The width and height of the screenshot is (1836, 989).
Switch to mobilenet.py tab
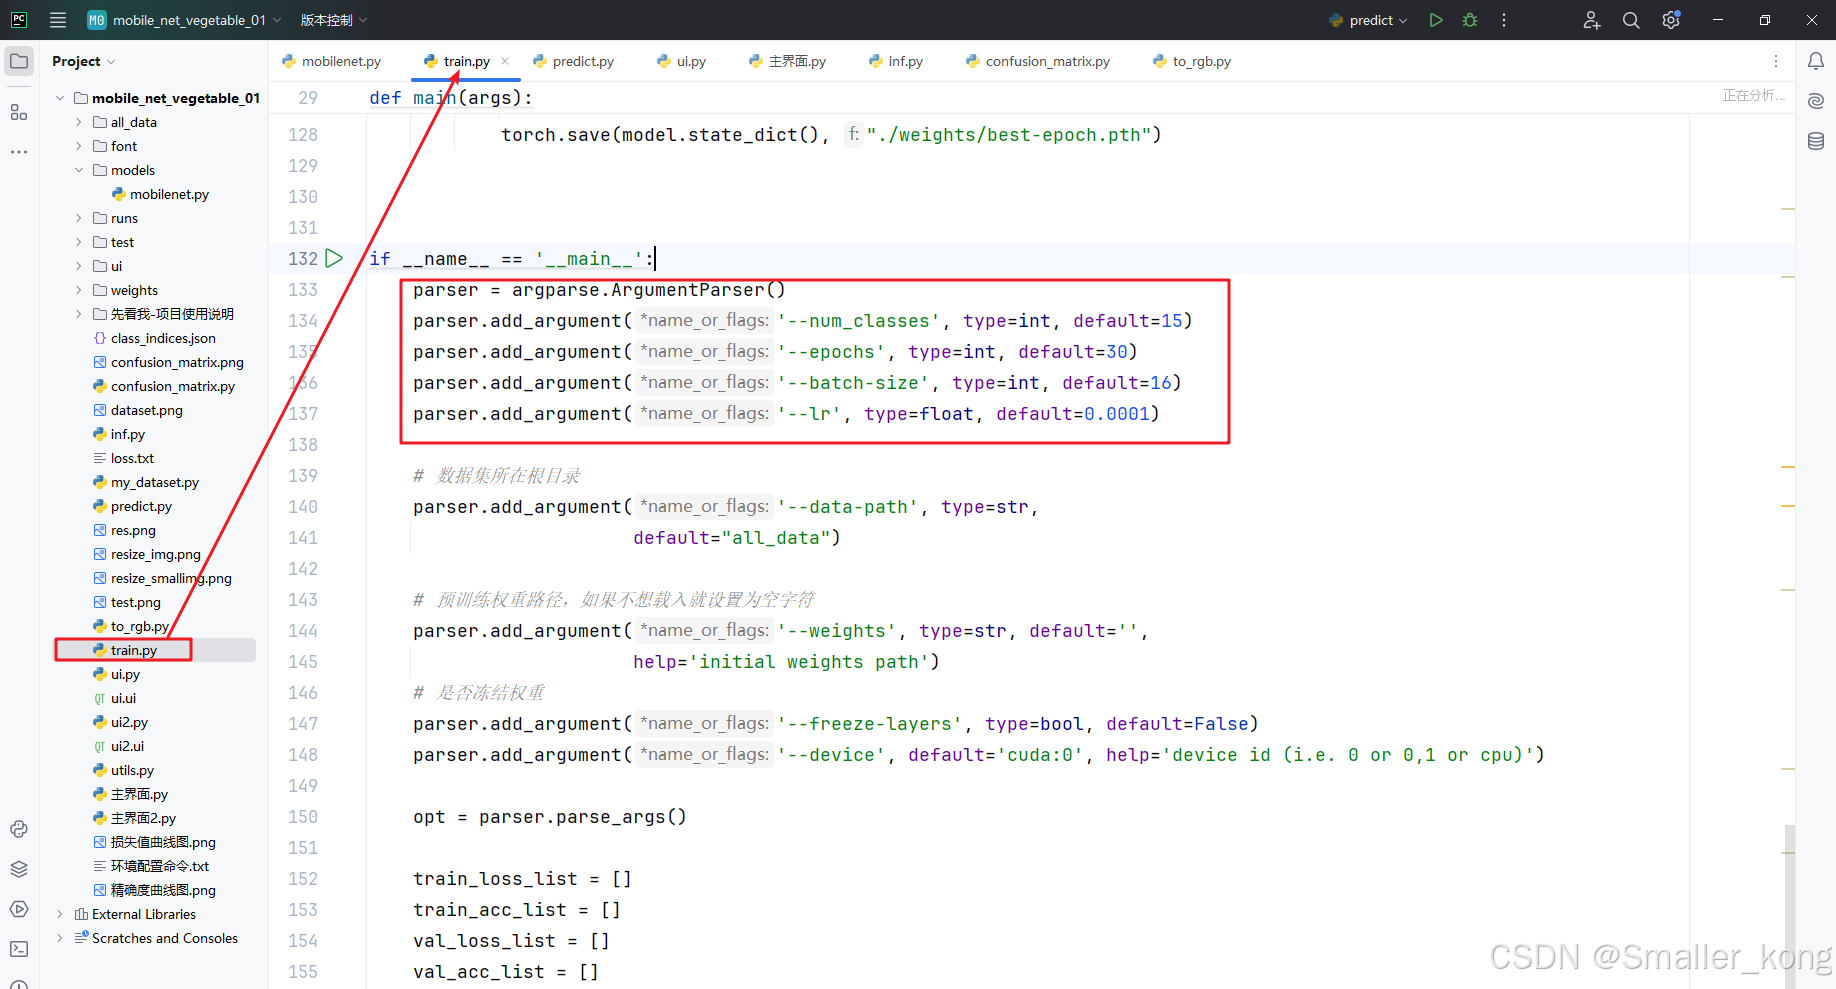tap(332, 61)
